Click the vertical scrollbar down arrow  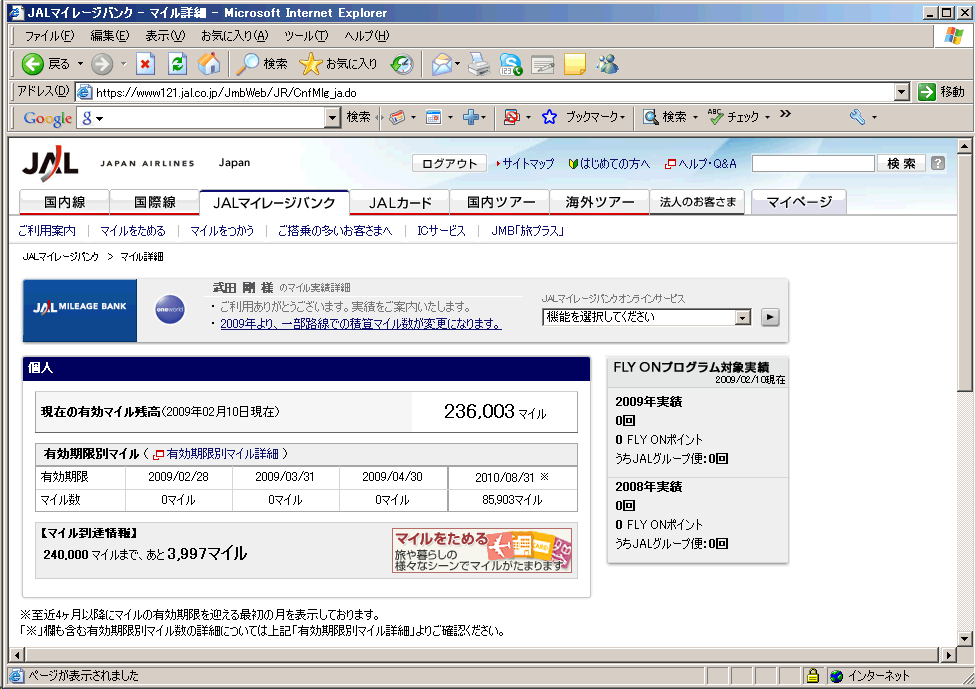(x=965, y=639)
